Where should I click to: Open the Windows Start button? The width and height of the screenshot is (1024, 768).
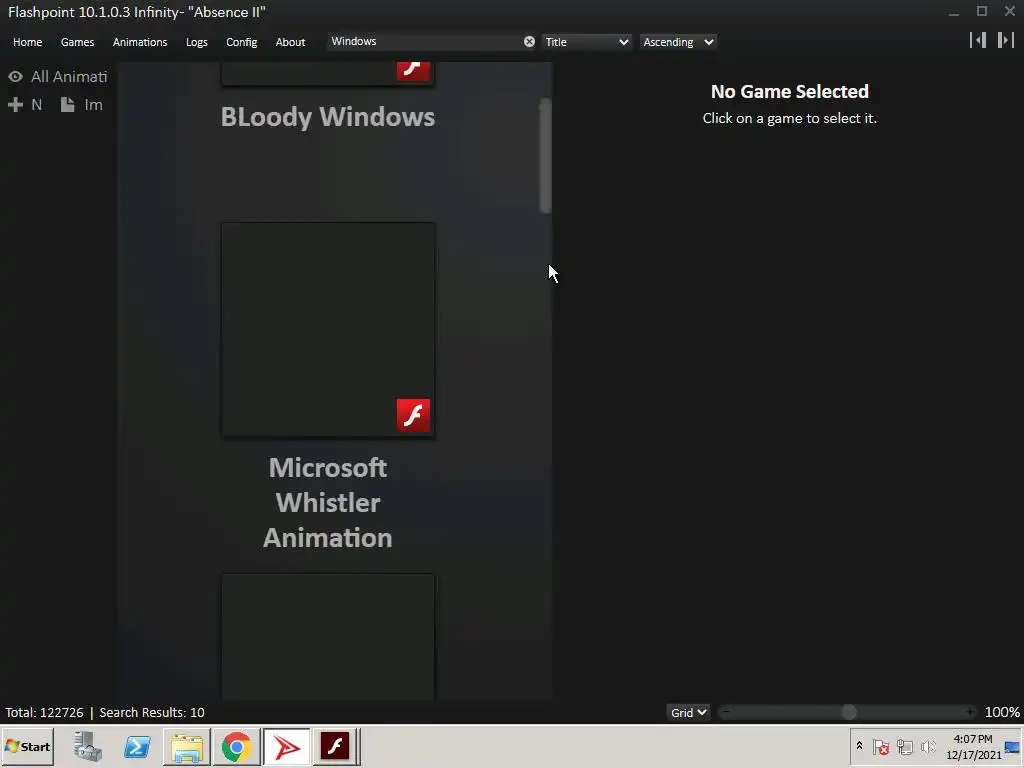pyautogui.click(x=27, y=746)
